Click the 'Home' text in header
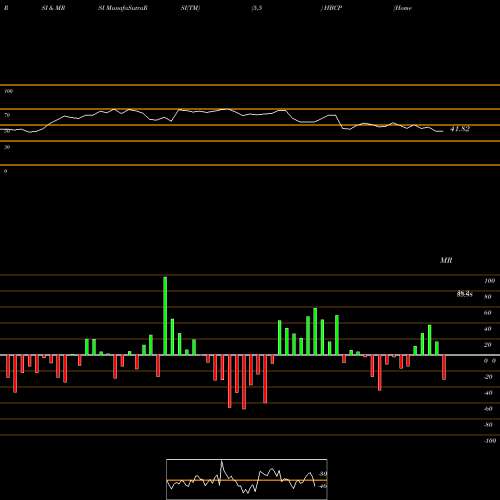 [403, 8]
